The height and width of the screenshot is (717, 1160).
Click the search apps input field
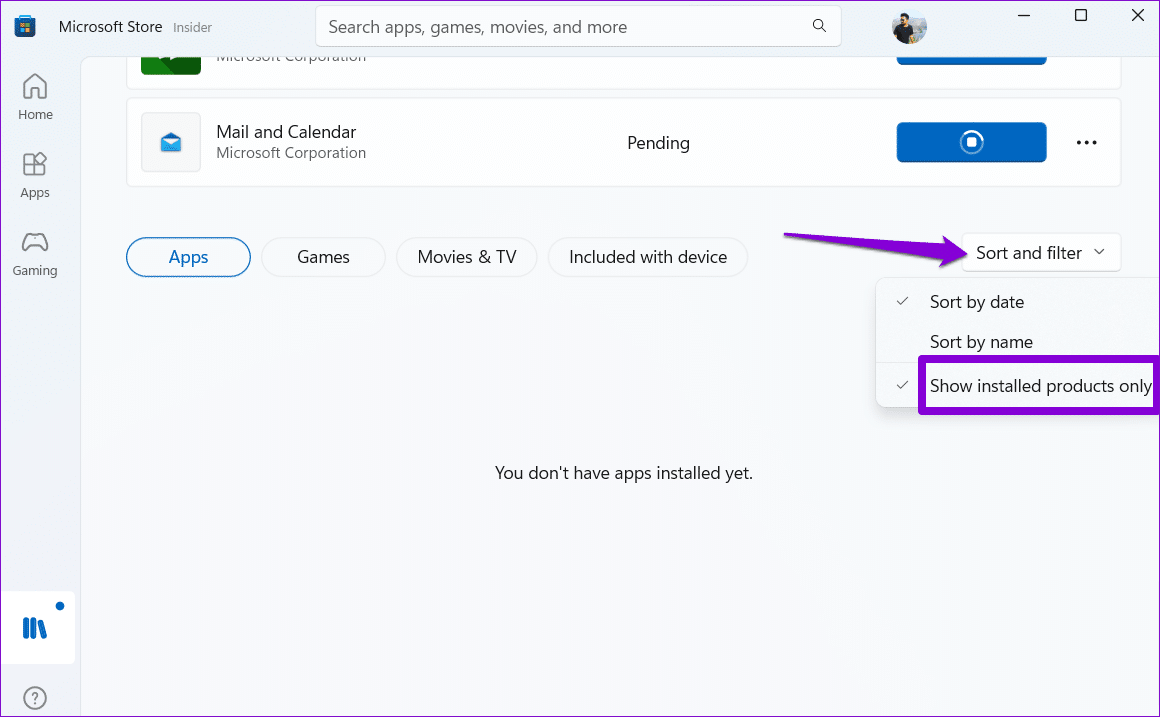[x=578, y=27]
